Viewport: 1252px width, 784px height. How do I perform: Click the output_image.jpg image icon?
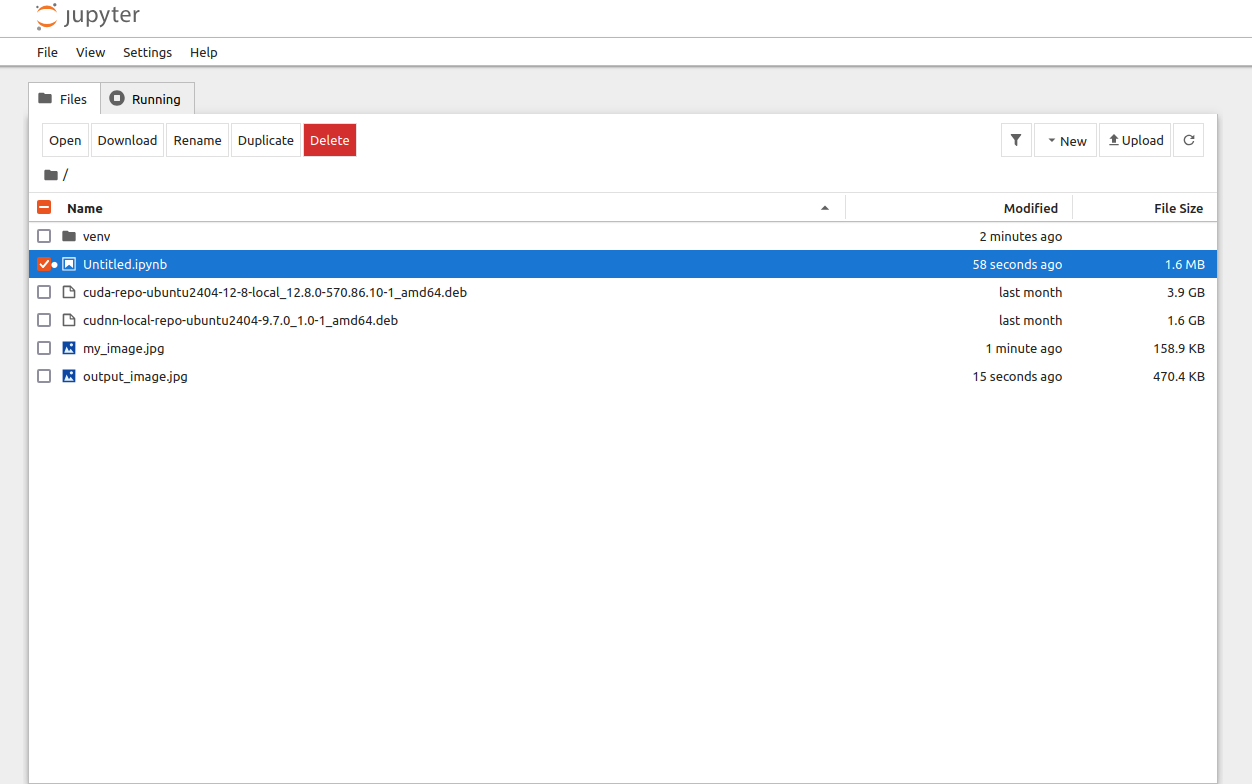point(69,376)
